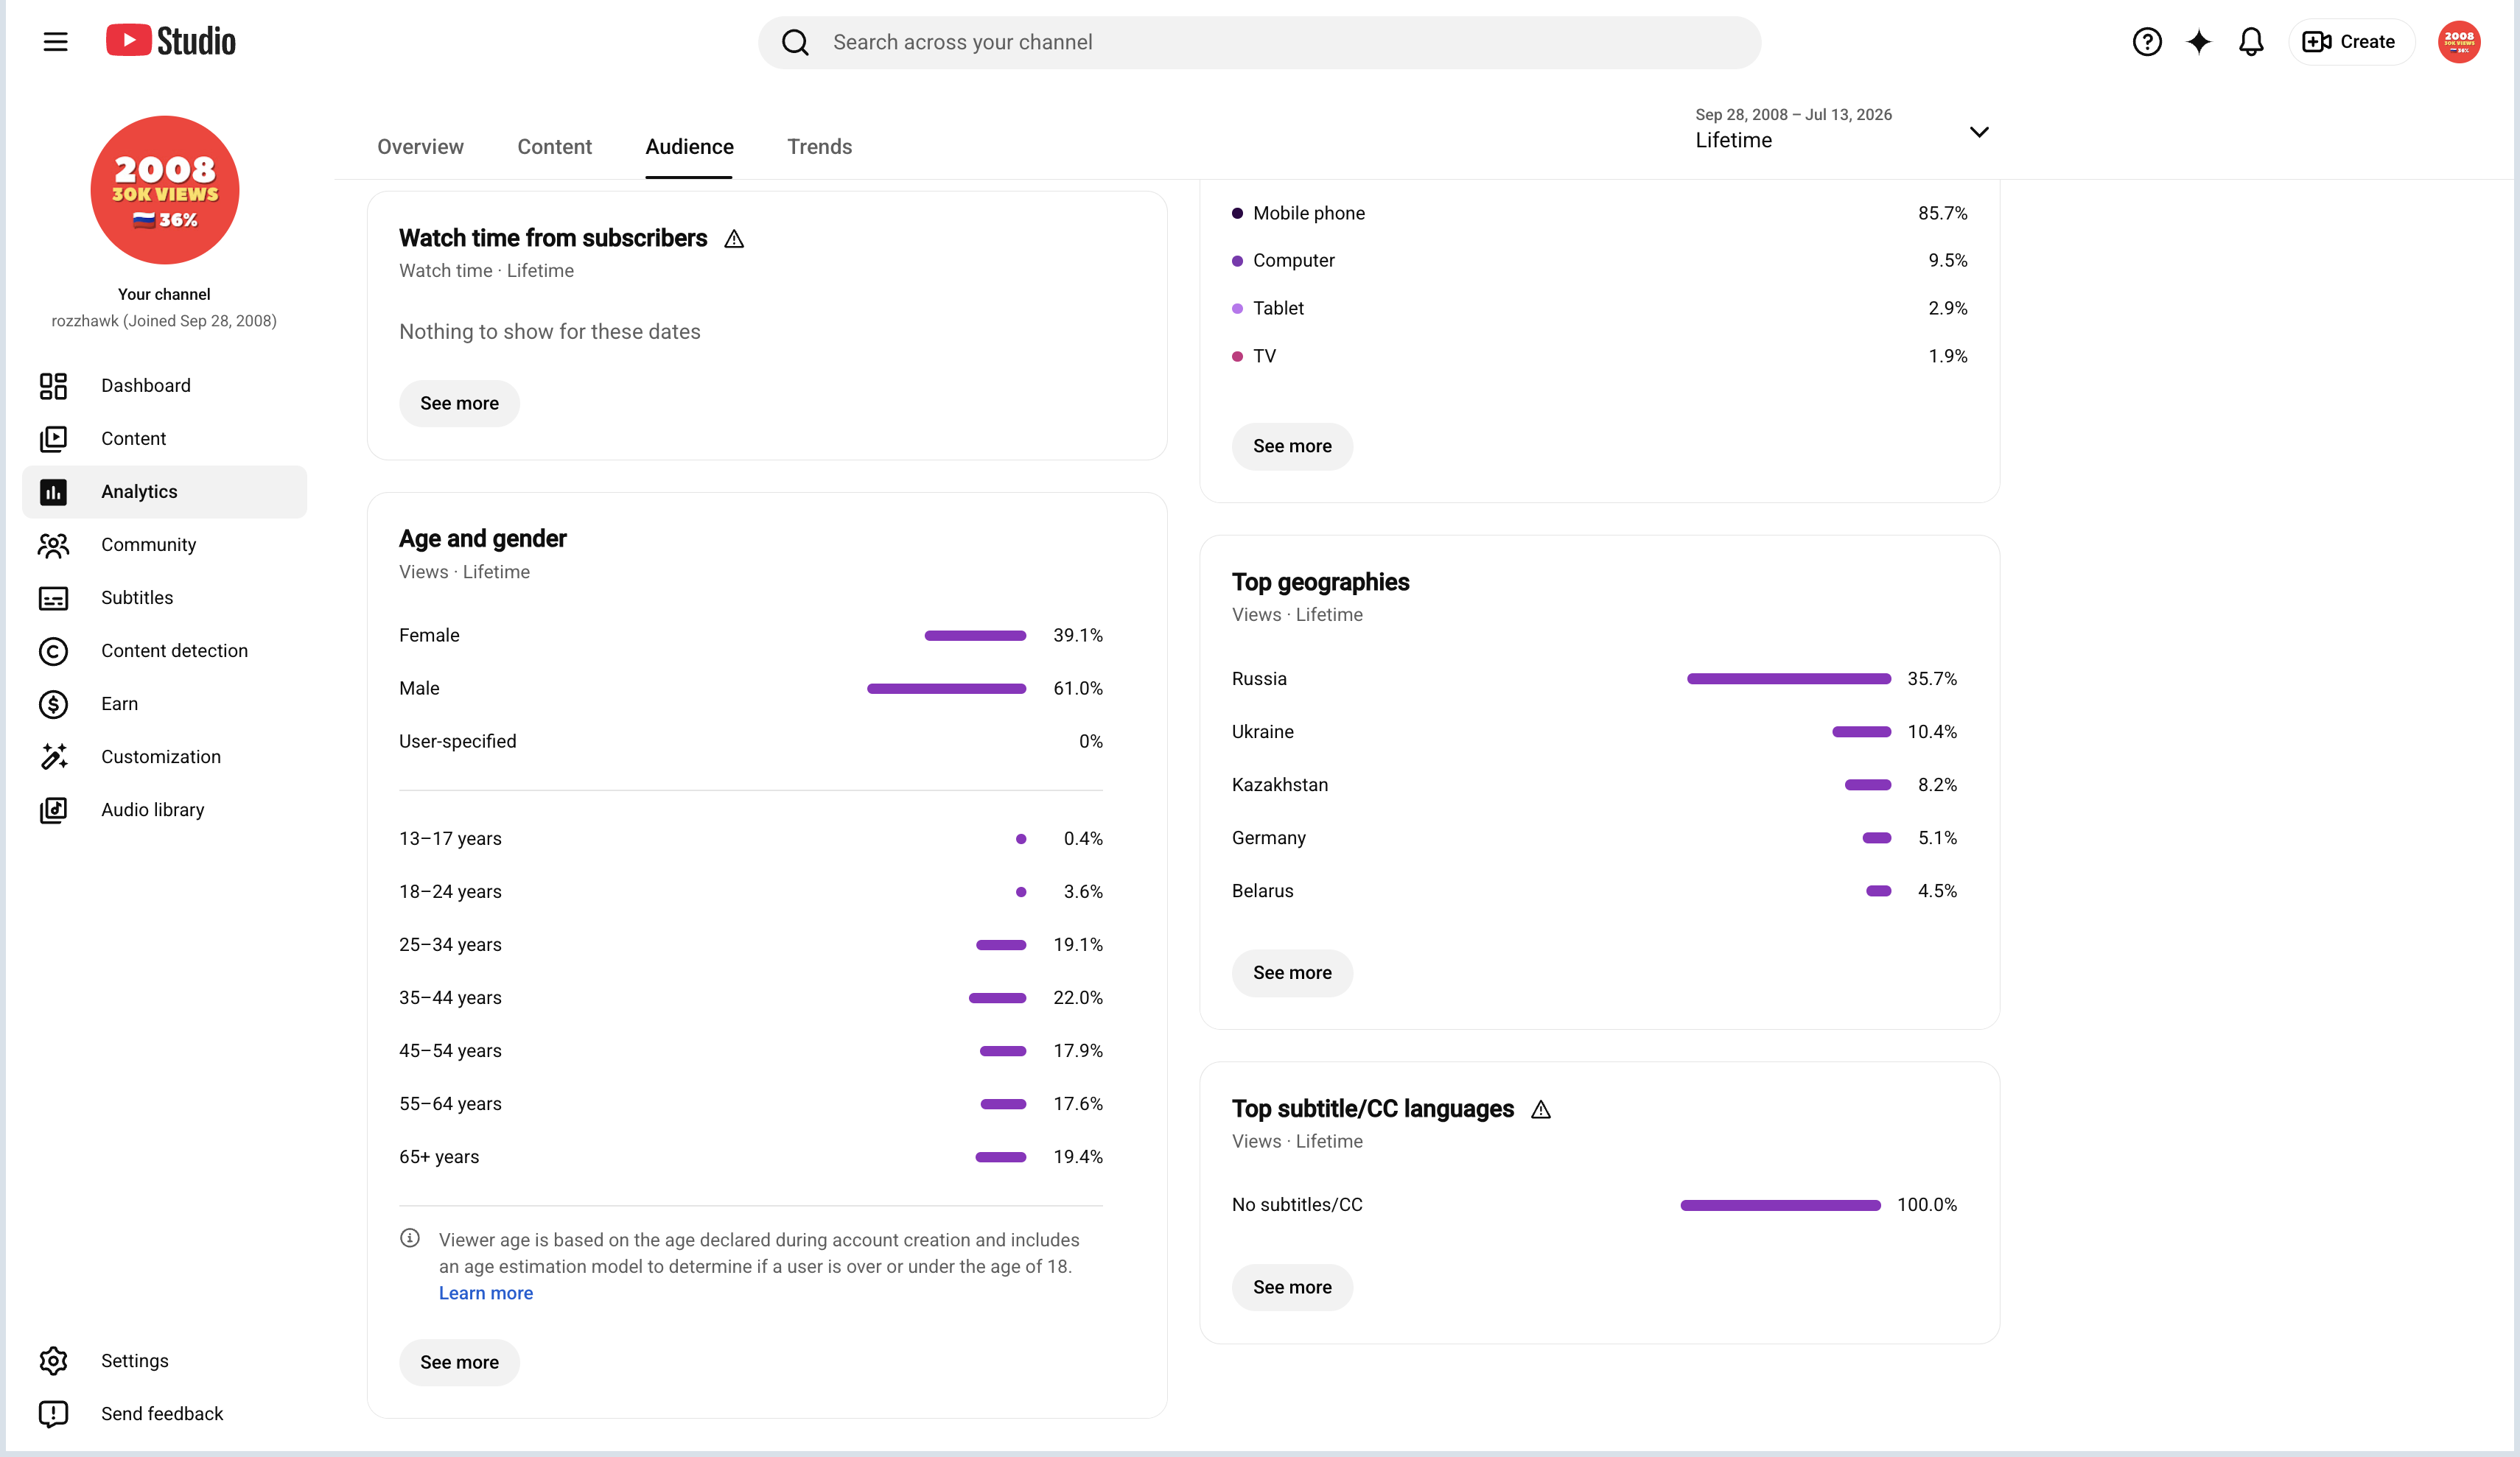The width and height of the screenshot is (2520, 1457).
Task: Click the Content detection copyright icon
Action: point(53,651)
